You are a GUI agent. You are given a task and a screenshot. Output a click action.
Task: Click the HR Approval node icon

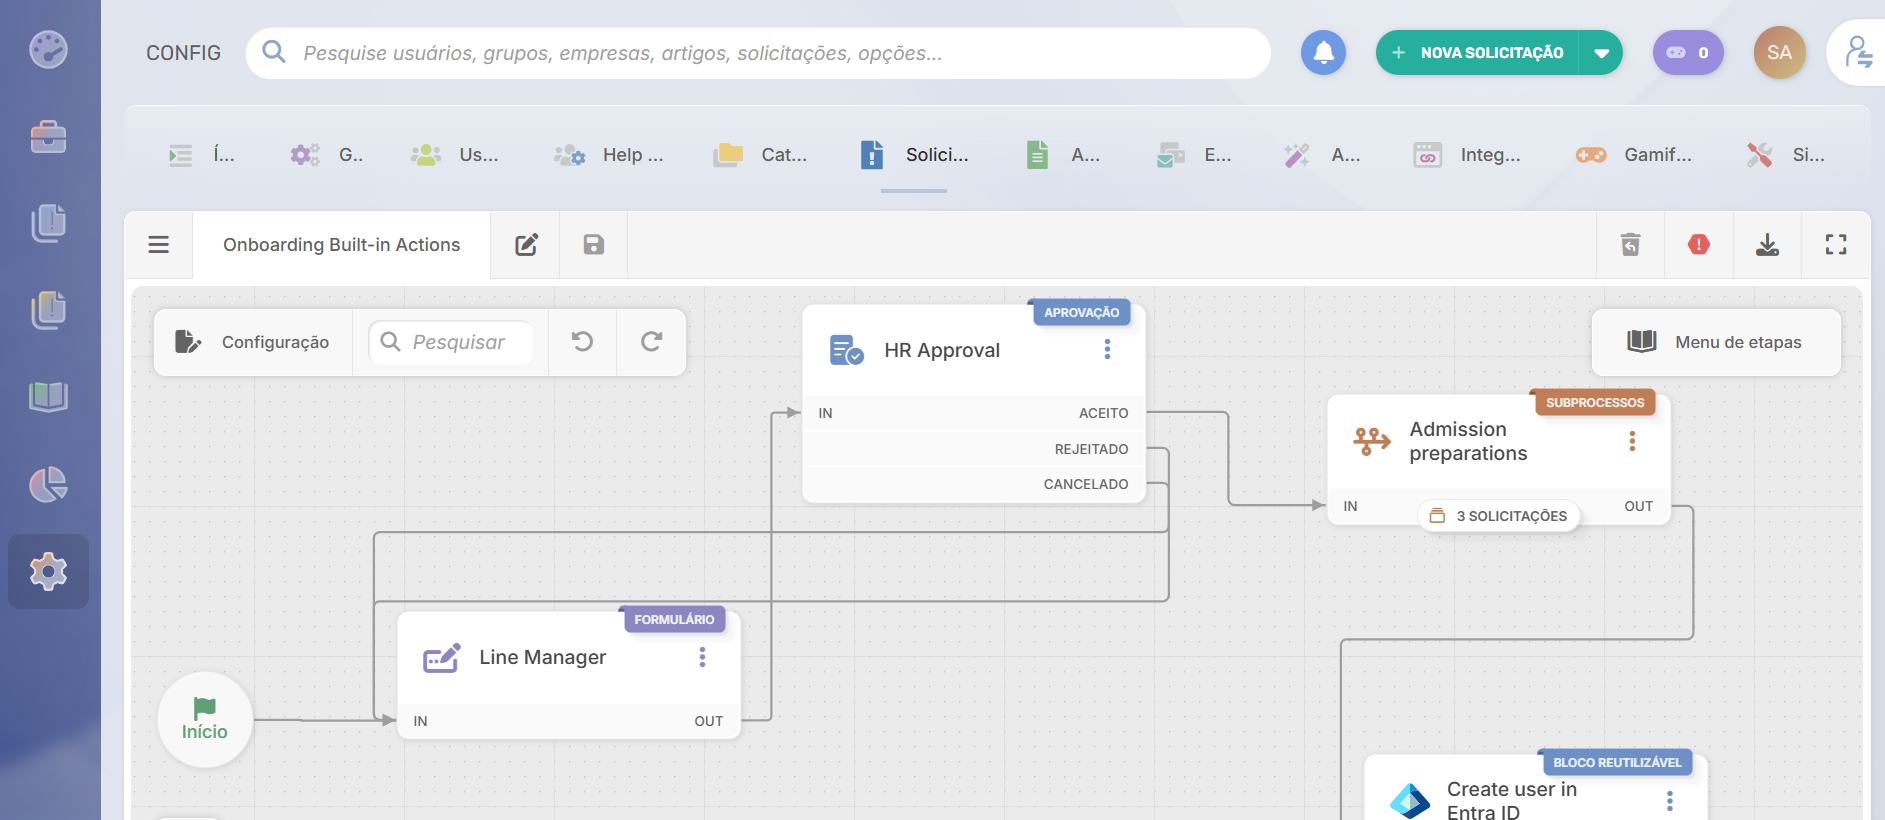tap(846, 350)
